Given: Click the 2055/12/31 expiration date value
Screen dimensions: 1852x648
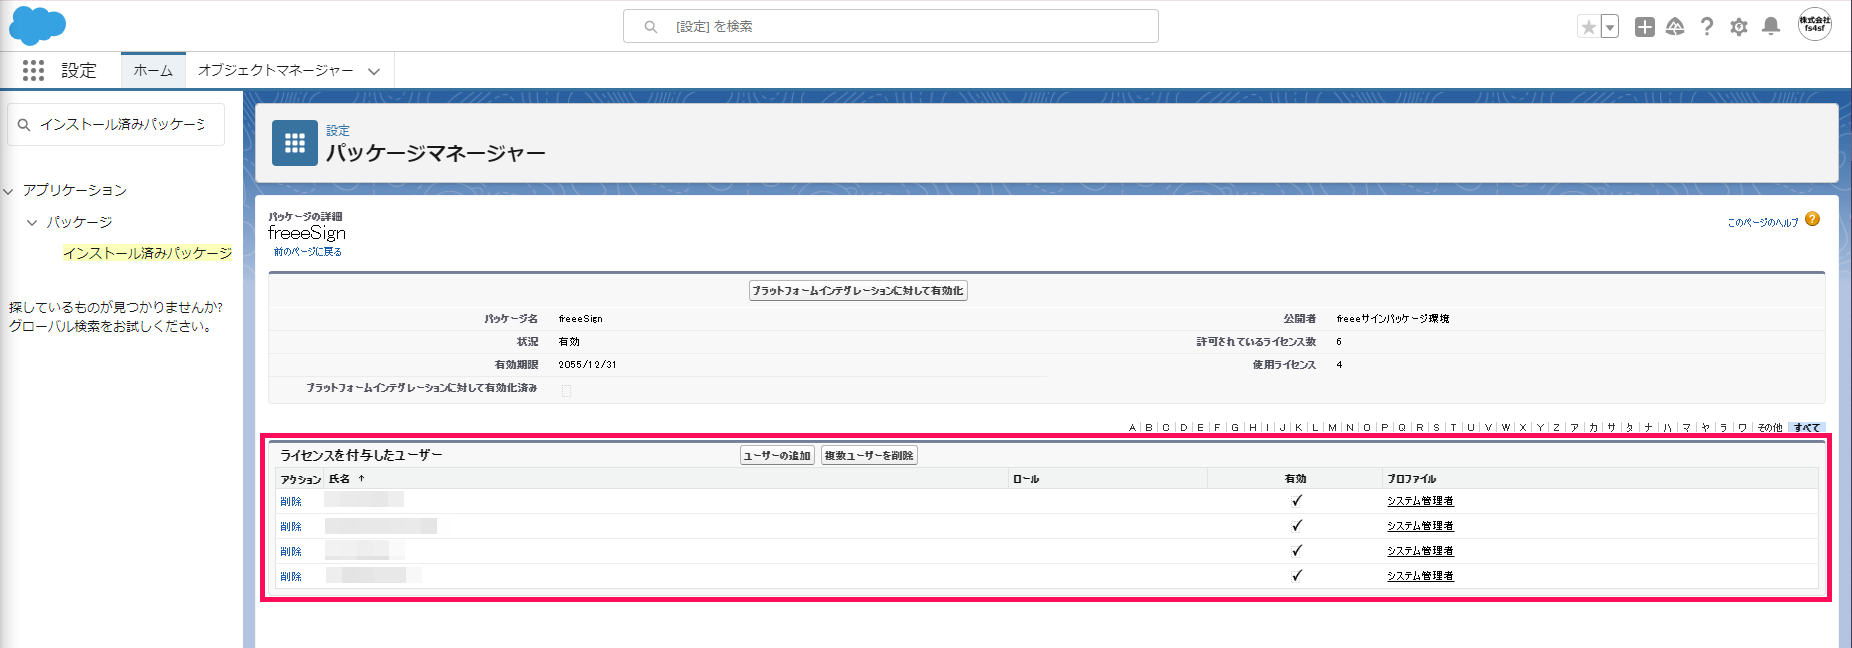Looking at the screenshot, I should click(x=587, y=365).
